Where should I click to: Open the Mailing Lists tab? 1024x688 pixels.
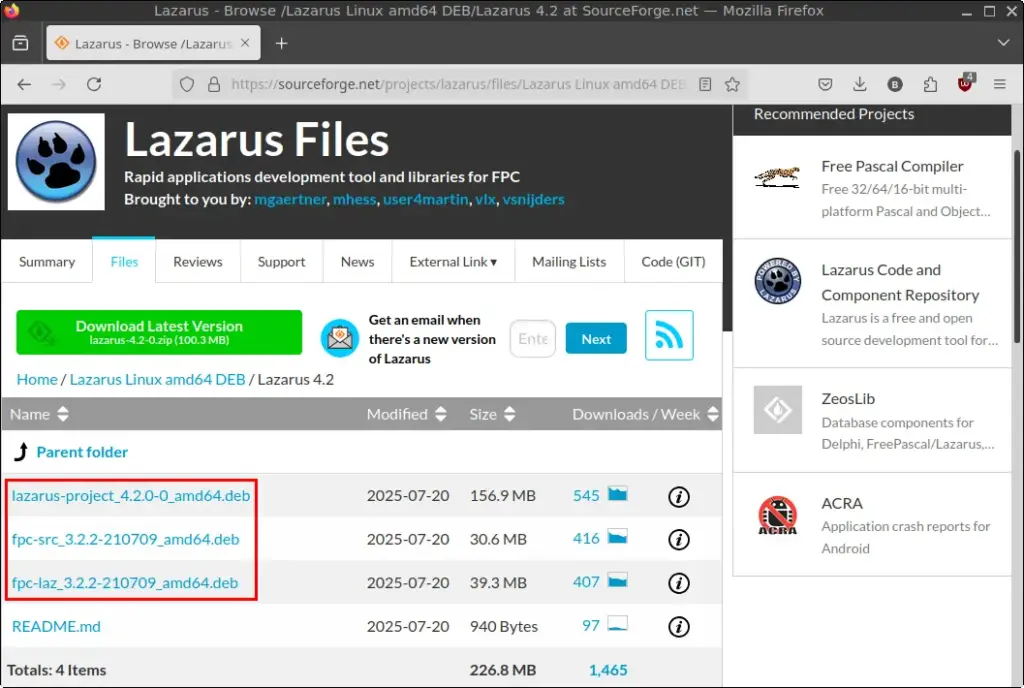[x=569, y=262]
